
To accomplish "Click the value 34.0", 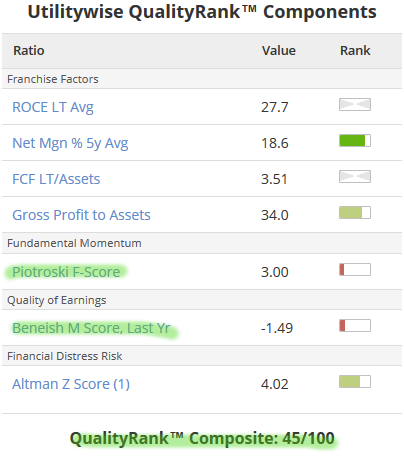I will [275, 215].
